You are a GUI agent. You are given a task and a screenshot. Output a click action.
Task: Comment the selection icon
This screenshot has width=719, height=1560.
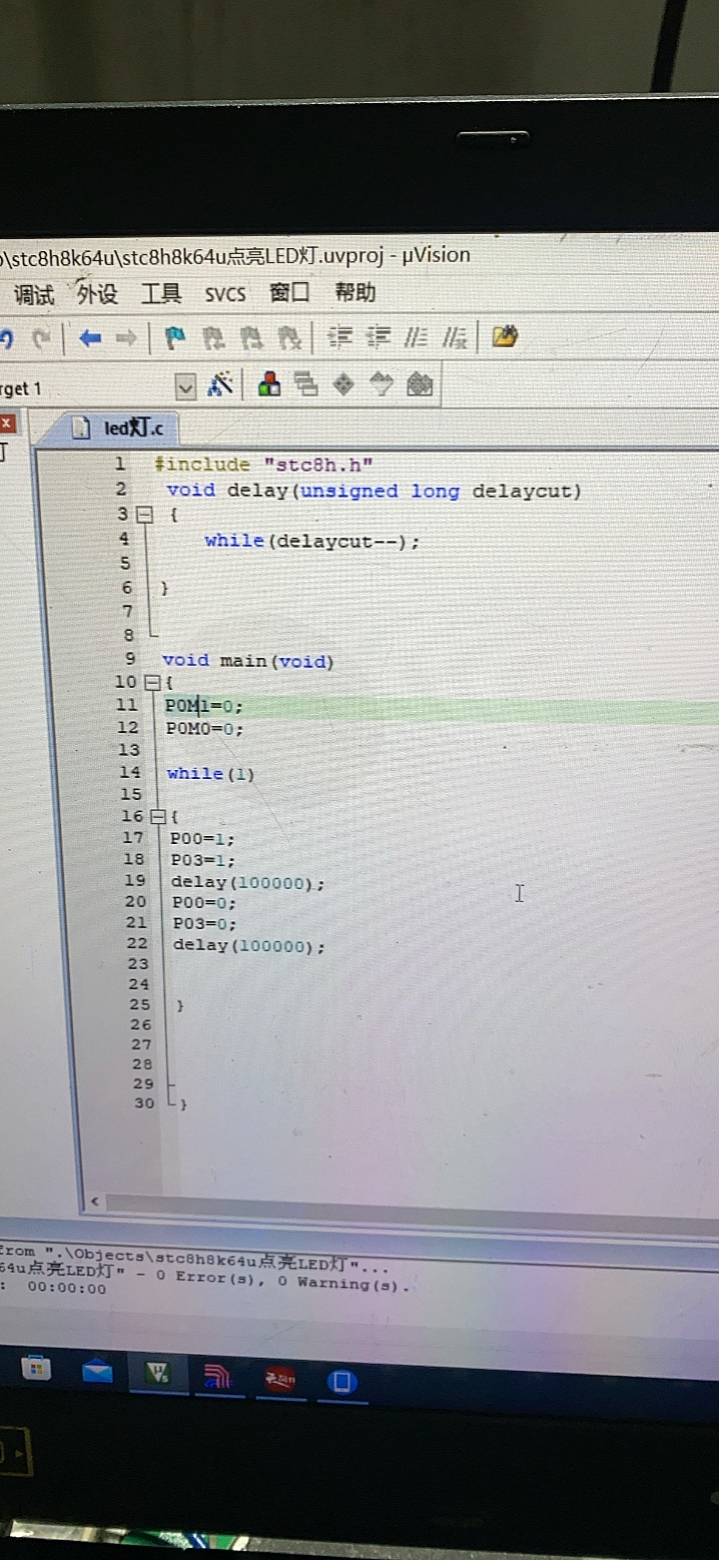click(416, 337)
